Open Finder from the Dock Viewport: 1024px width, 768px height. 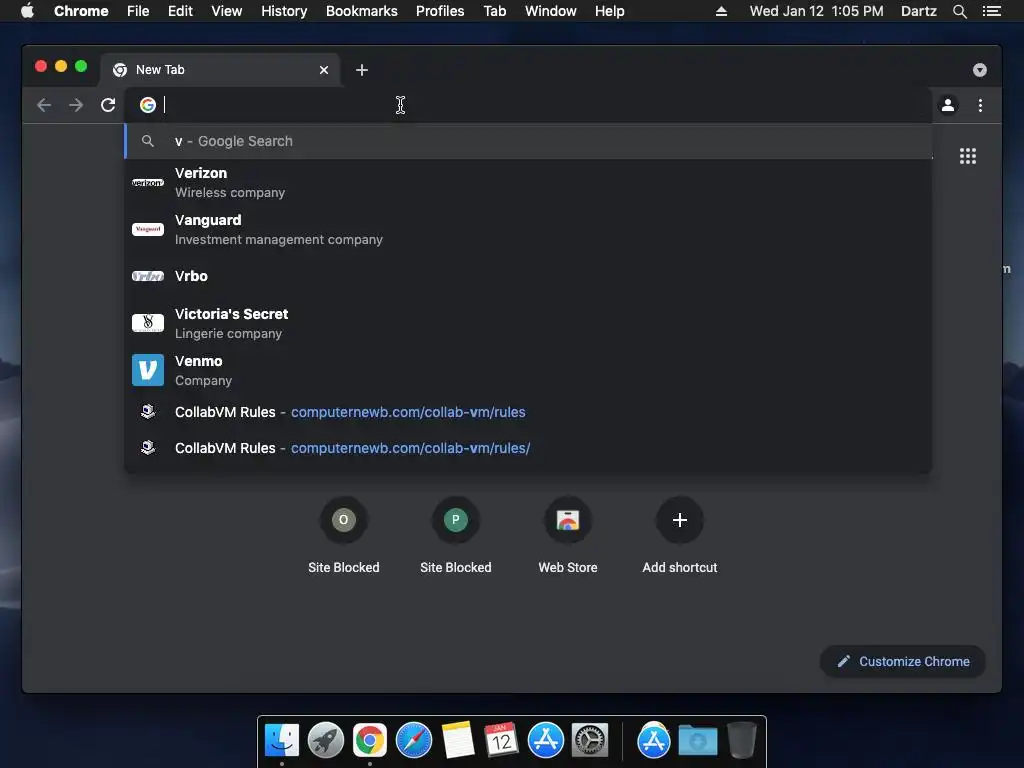click(x=282, y=741)
